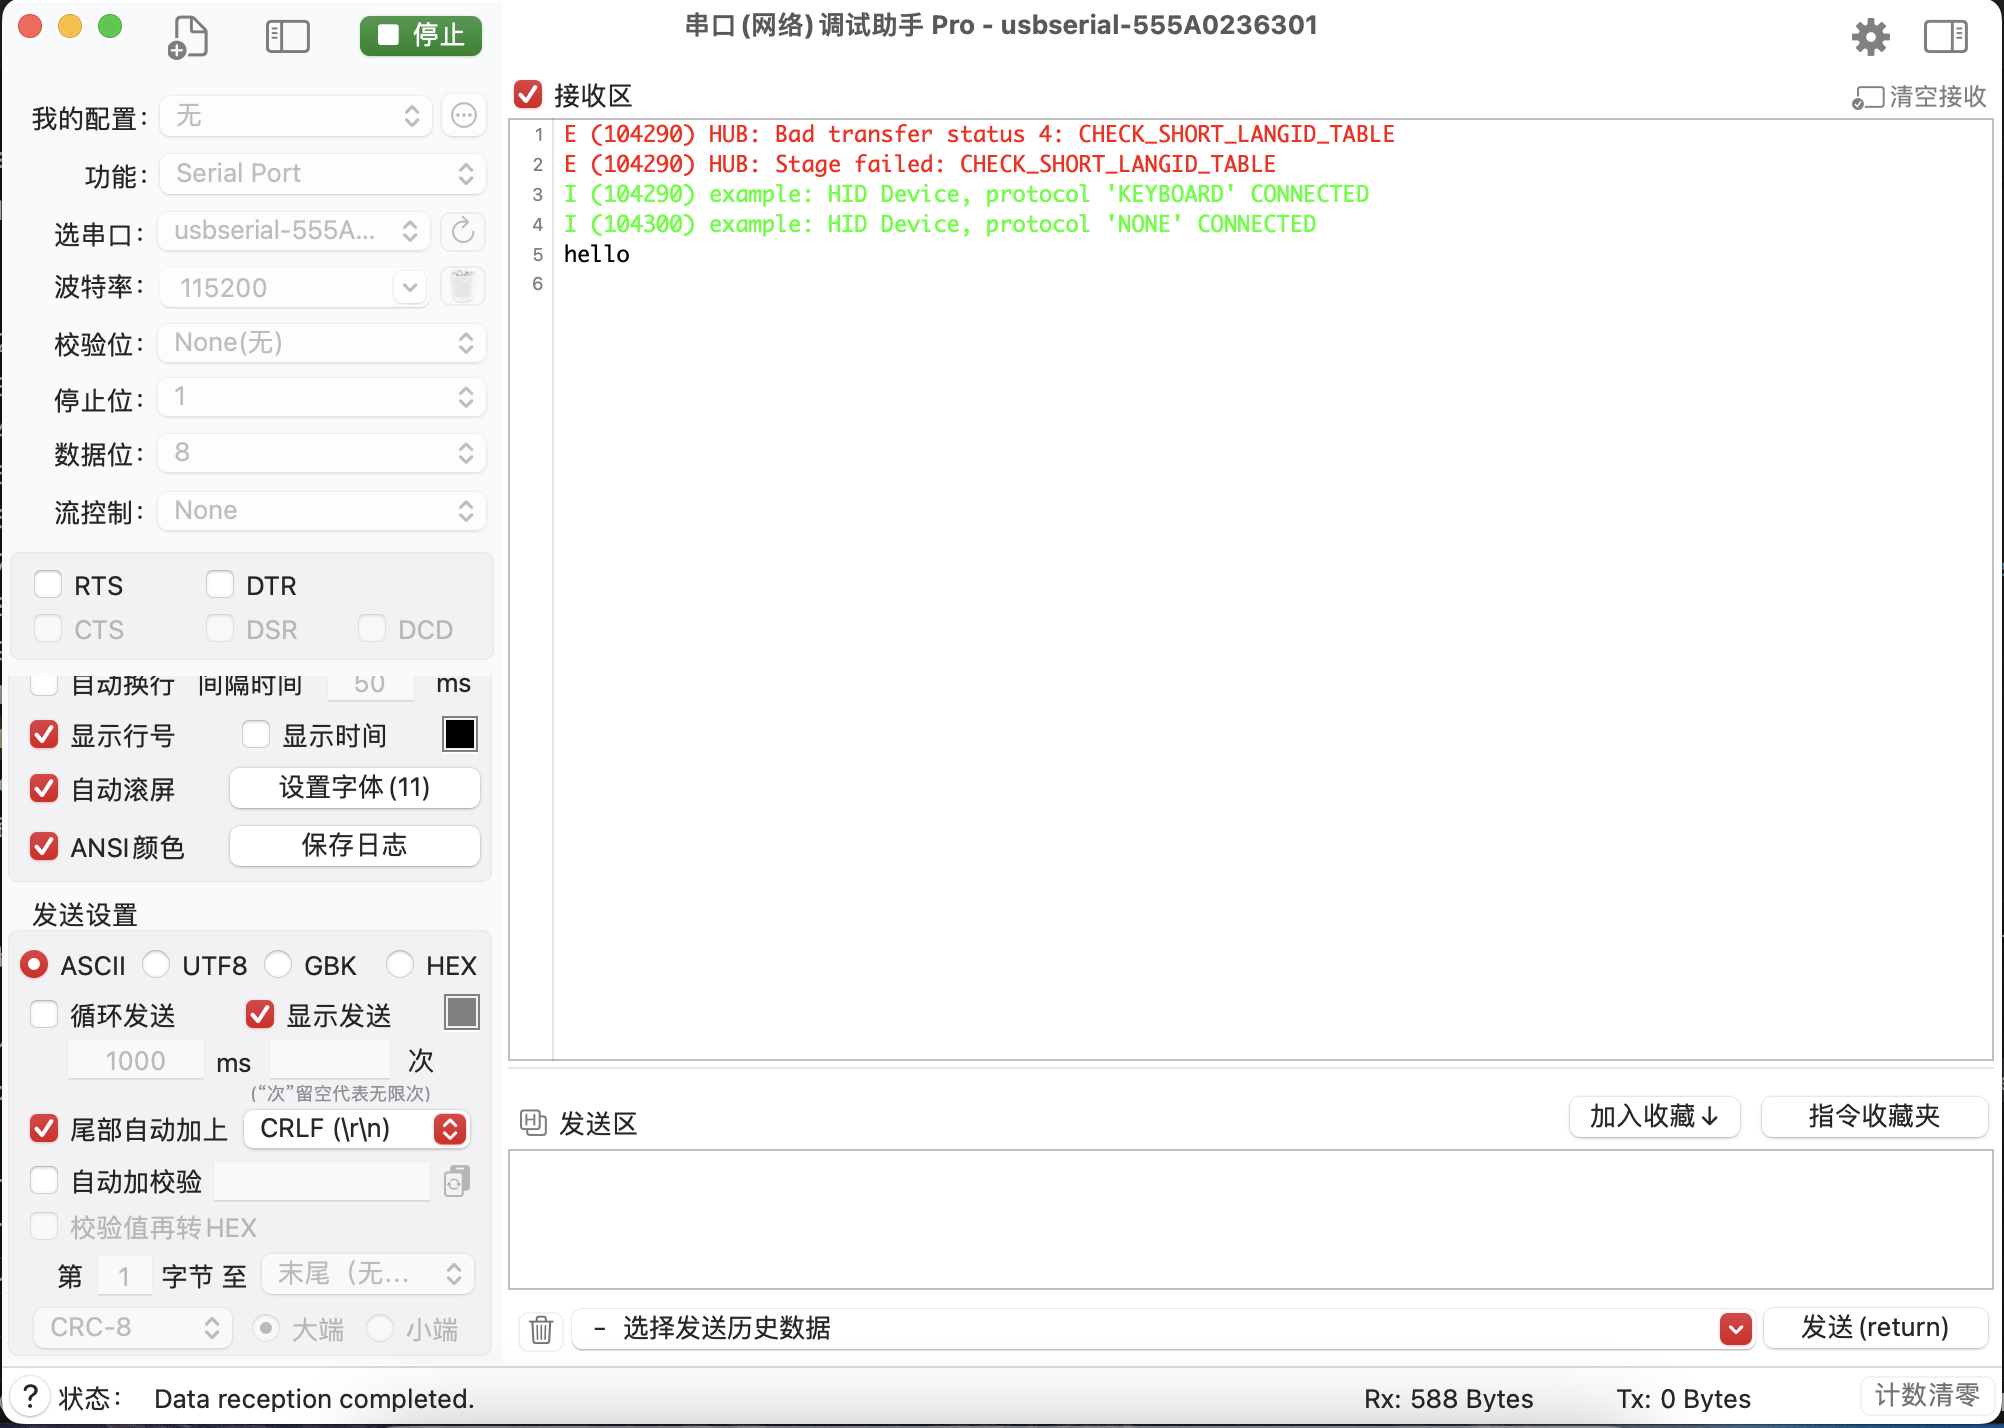2004x1428 pixels.
Task: Click log line with 'KEYBOARD' CONNECTED
Action: click(966, 195)
